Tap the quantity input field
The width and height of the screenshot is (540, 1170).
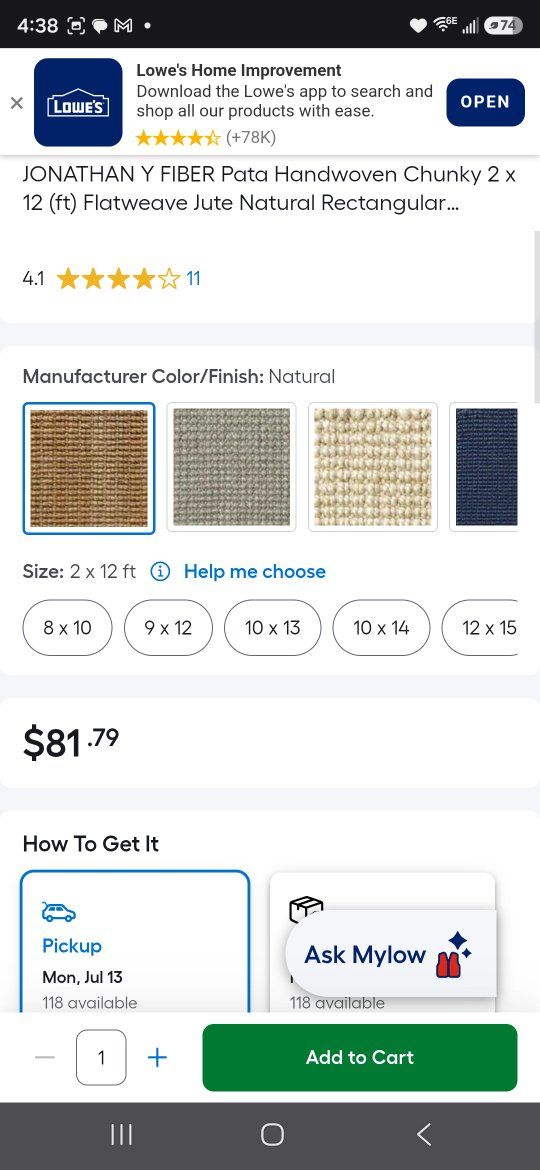[101, 1057]
